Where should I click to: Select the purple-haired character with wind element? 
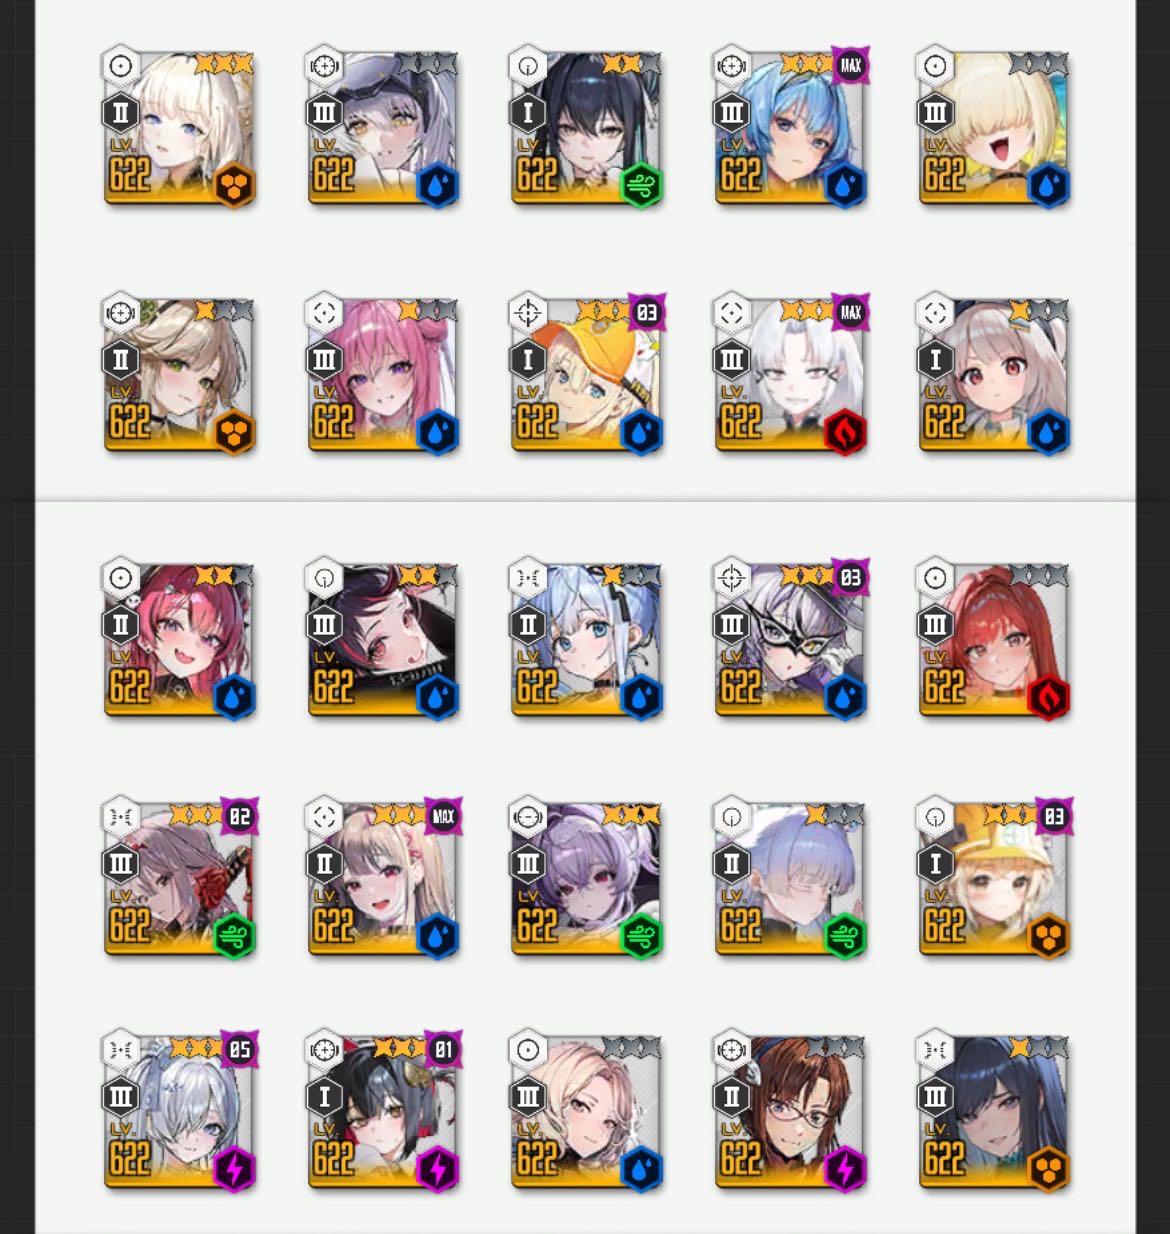coord(586,878)
